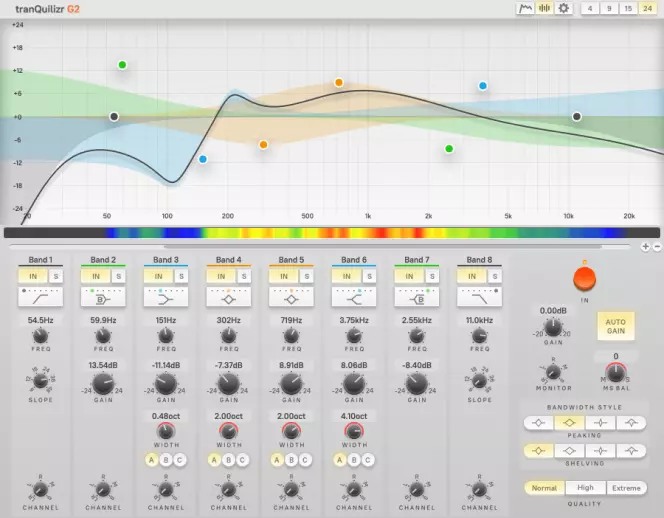The height and width of the screenshot is (518, 664).
Task: Click the Band 1 Slope knob
Action: coord(41,381)
